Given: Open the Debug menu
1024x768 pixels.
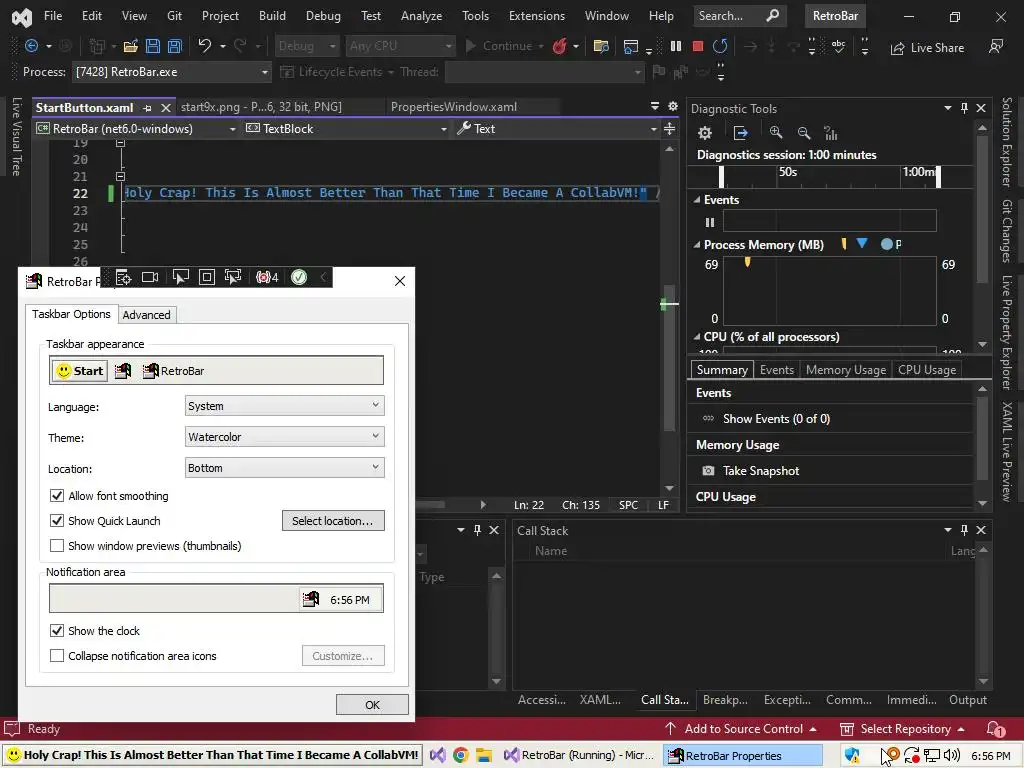Looking at the screenshot, I should tap(323, 16).
